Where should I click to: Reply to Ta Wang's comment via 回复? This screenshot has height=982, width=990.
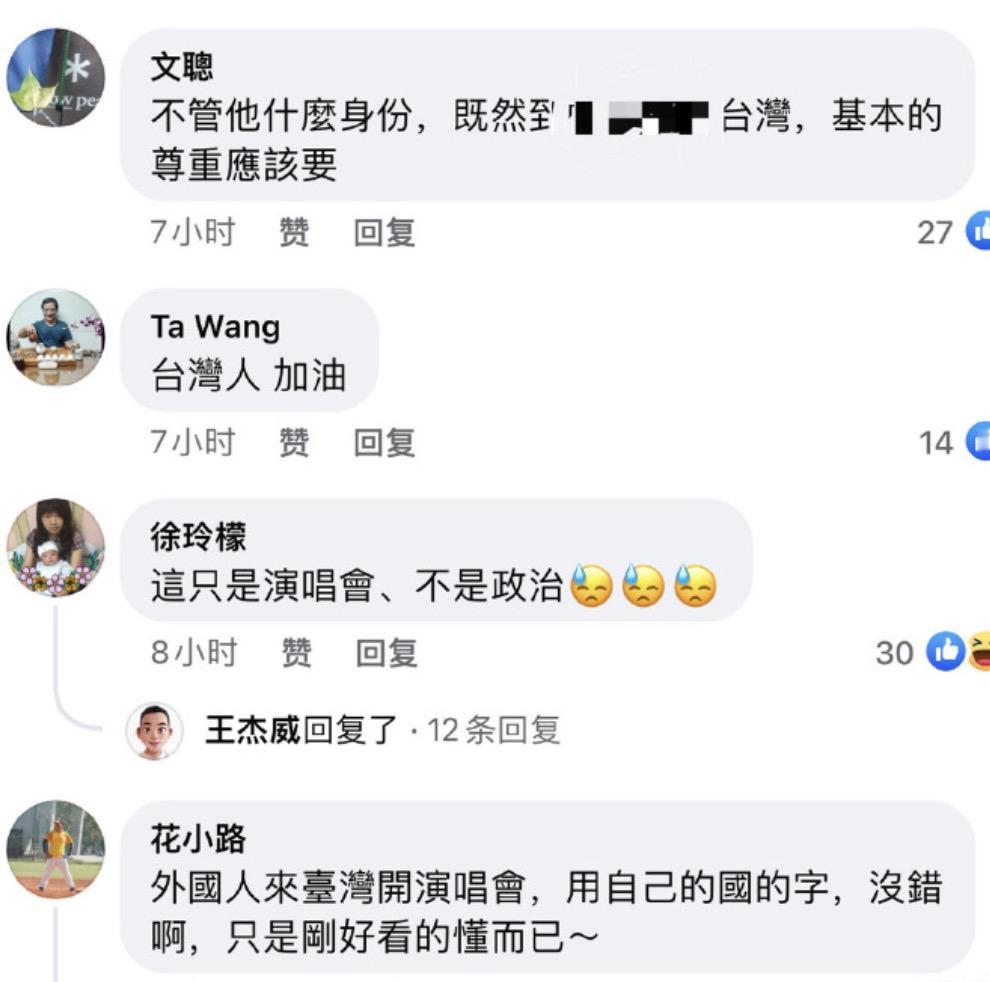(385, 442)
